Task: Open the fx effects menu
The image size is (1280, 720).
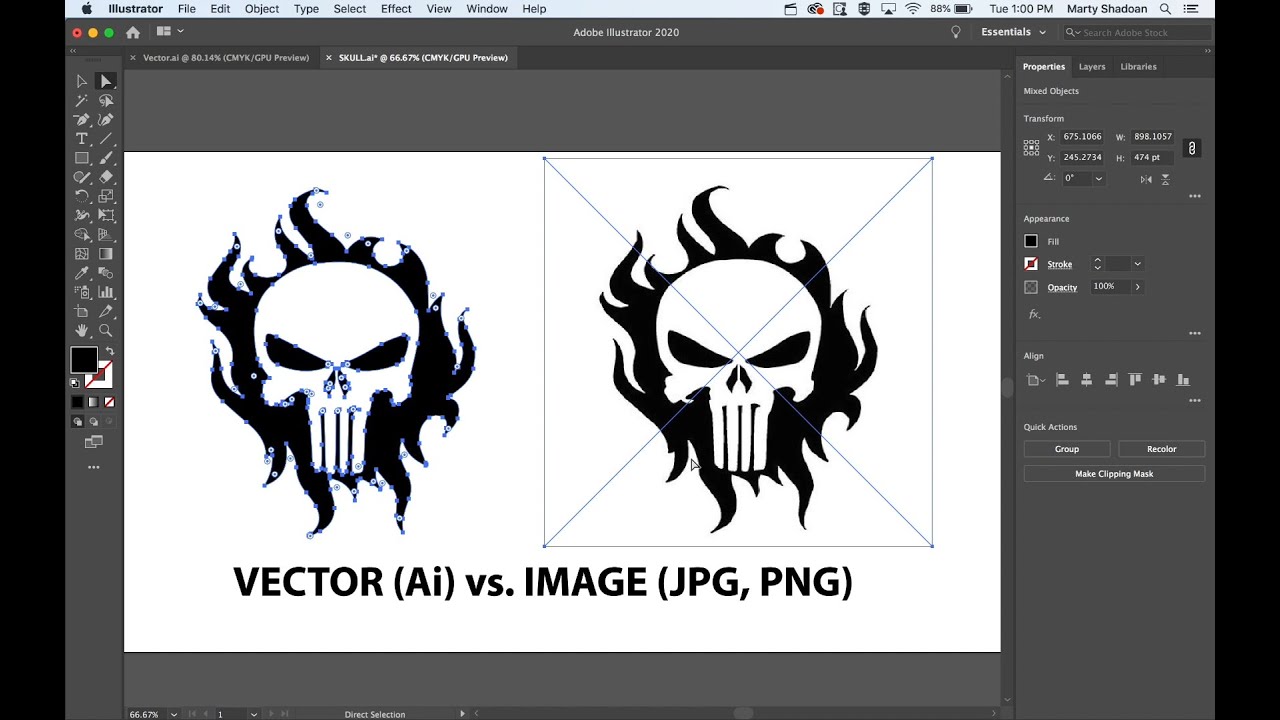Action: point(1034,314)
